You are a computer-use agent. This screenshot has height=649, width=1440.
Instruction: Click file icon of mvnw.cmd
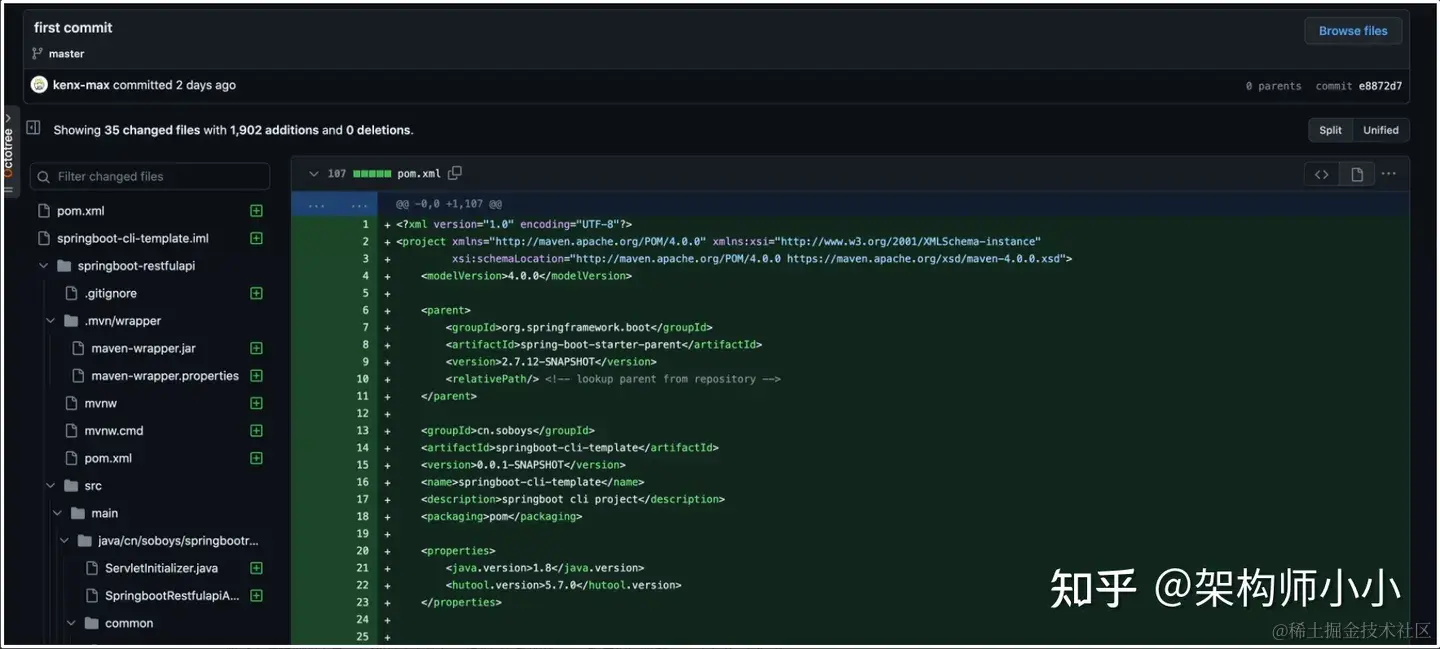click(x=71, y=431)
